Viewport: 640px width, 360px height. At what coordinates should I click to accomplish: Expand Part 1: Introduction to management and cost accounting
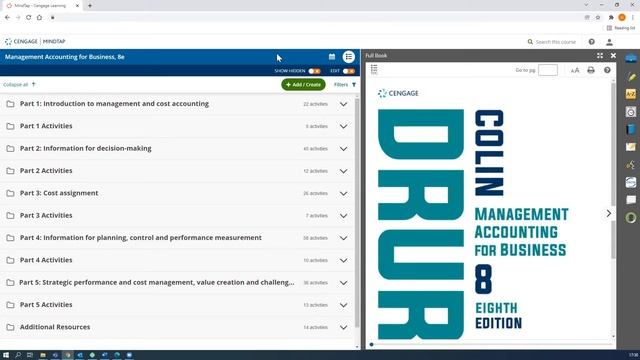tap(344, 104)
